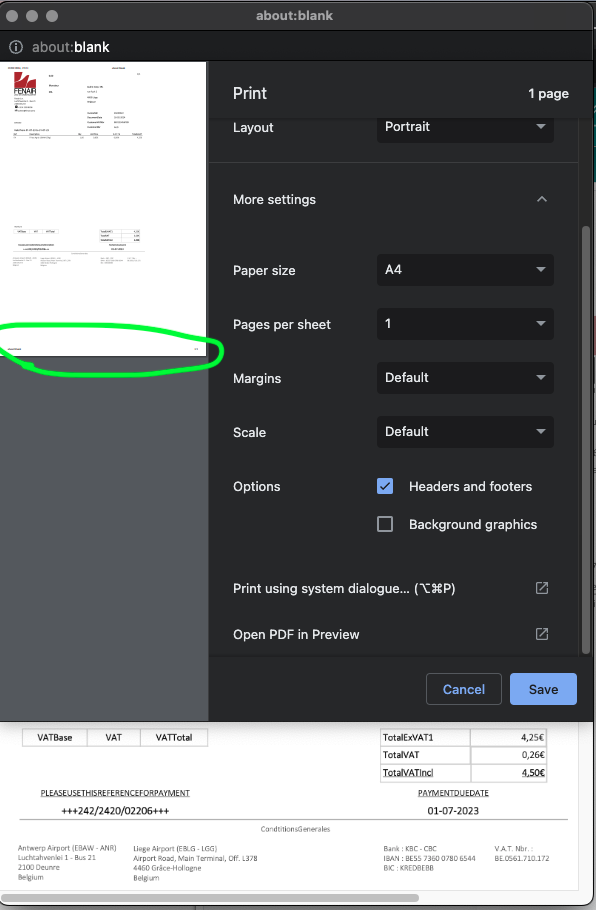This screenshot has width=596, height=910.
Task: Click the PAYMENTDUEDATE heading
Action: pos(453,793)
